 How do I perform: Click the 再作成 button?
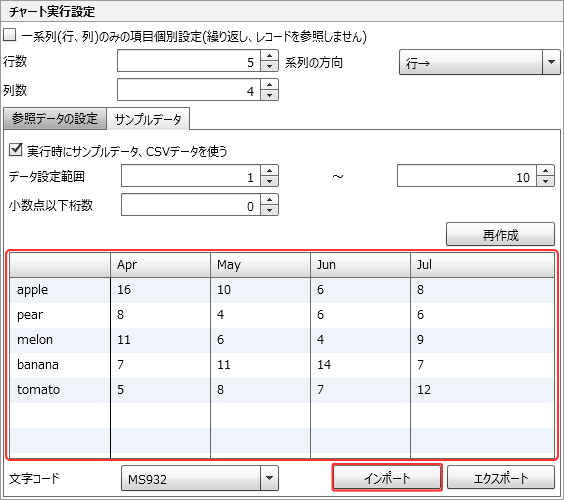coord(500,234)
